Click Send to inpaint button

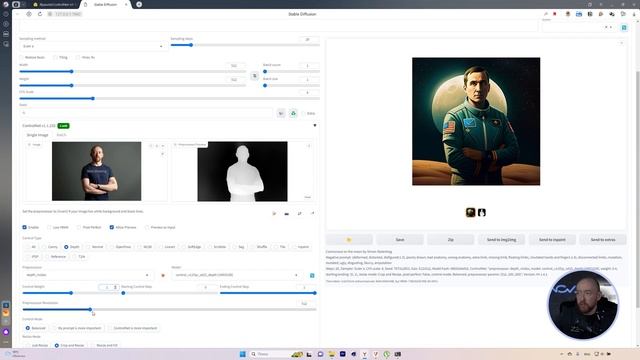coord(552,240)
